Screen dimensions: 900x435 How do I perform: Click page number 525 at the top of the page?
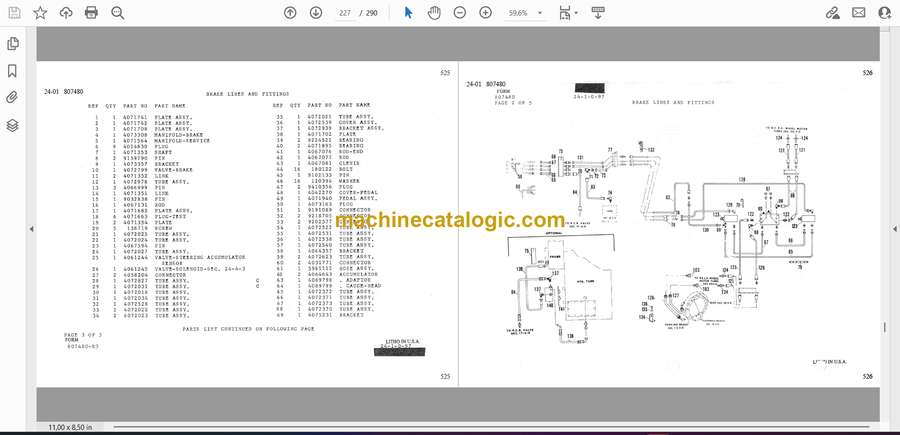pos(445,73)
